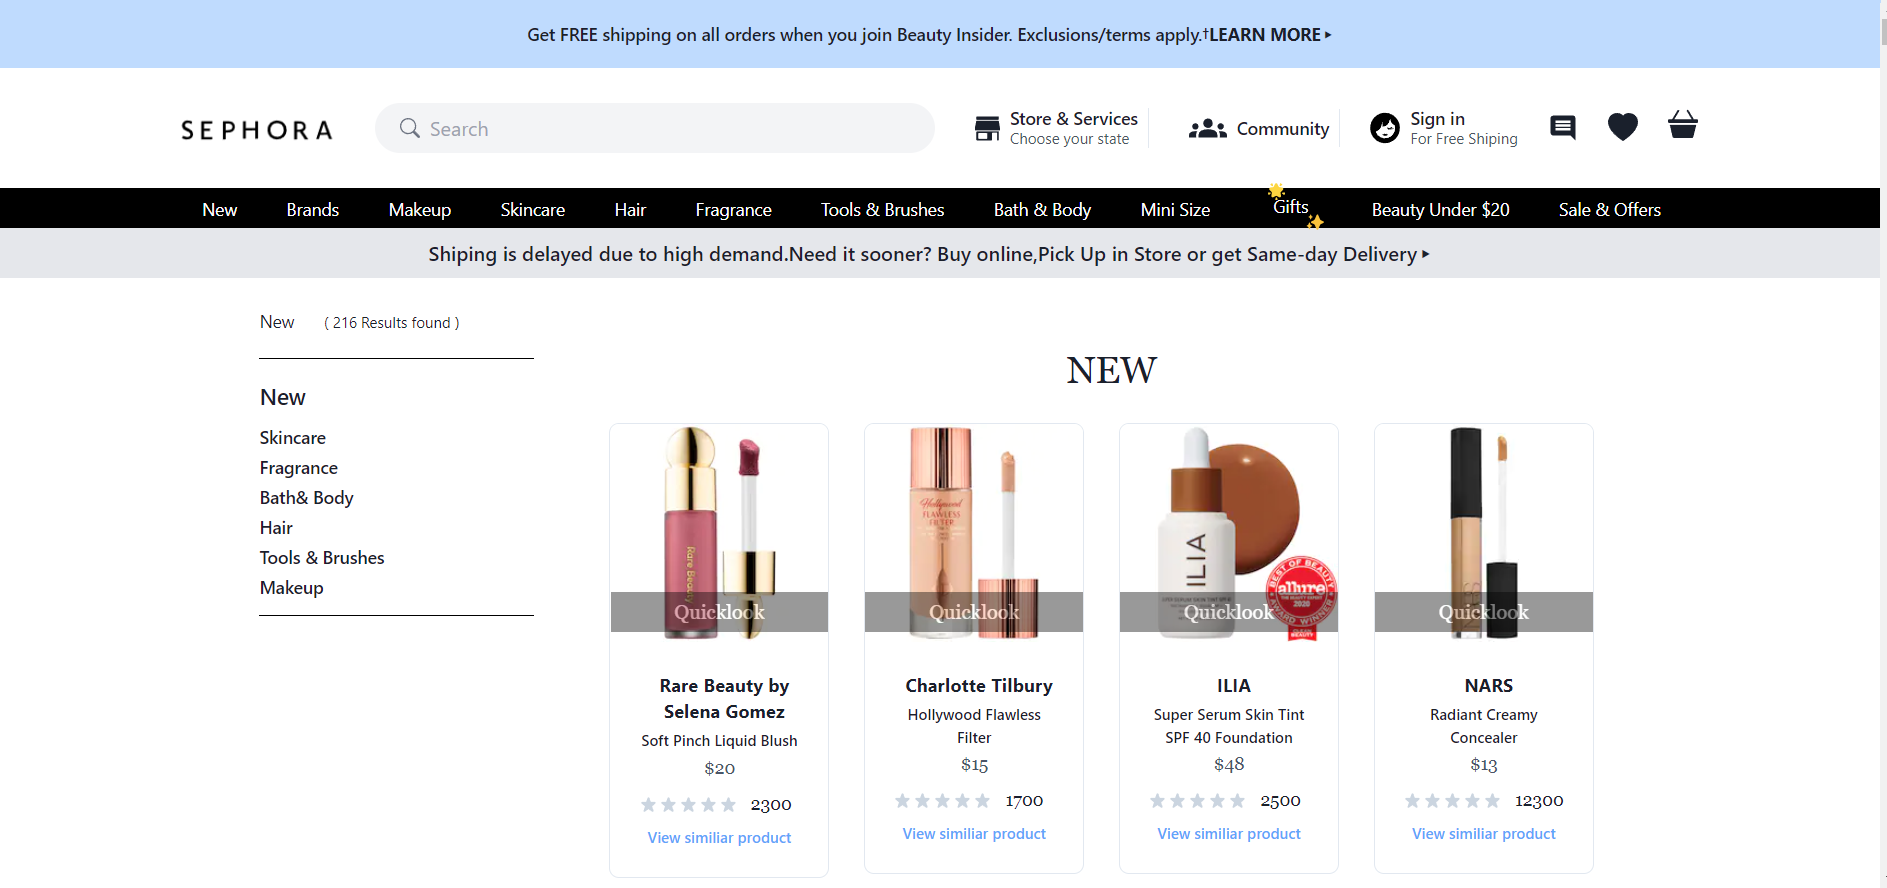Screen dimensions: 1887x888
Task: Open the Gifts navigation menu
Action: (x=1291, y=207)
